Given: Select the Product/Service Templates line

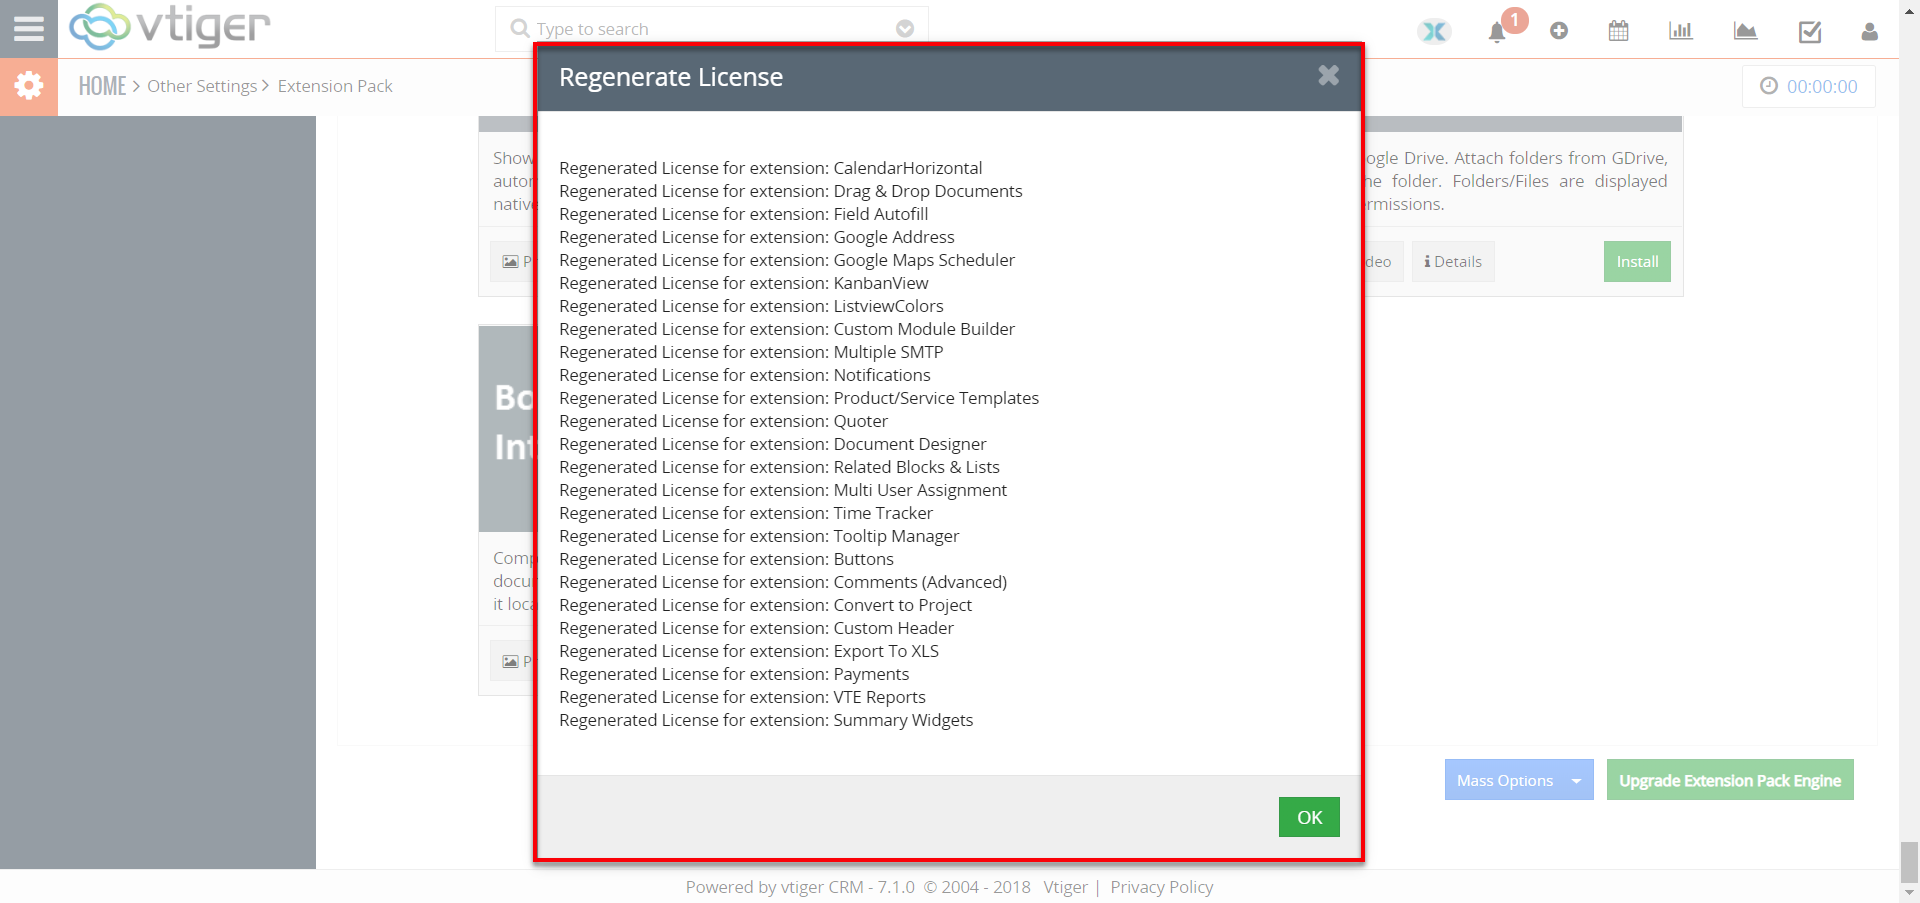Looking at the screenshot, I should pyautogui.click(x=799, y=398).
